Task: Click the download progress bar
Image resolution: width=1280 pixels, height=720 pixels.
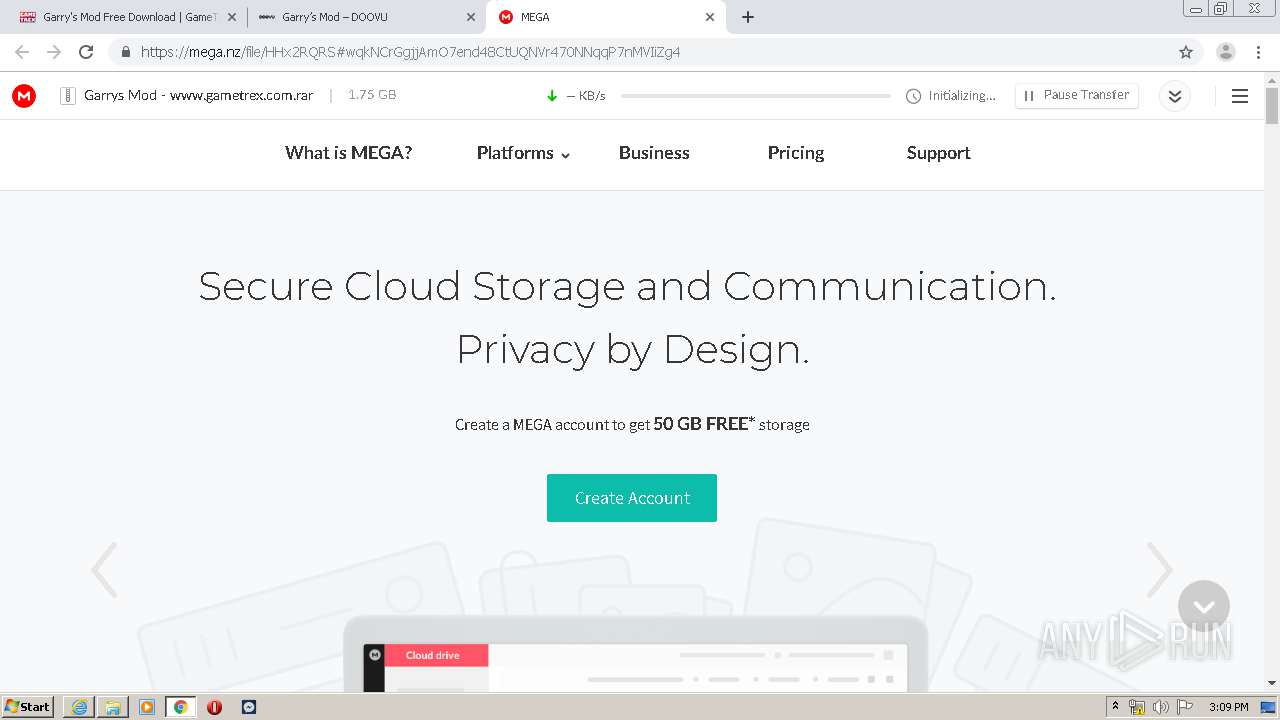Action: (756, 96)
